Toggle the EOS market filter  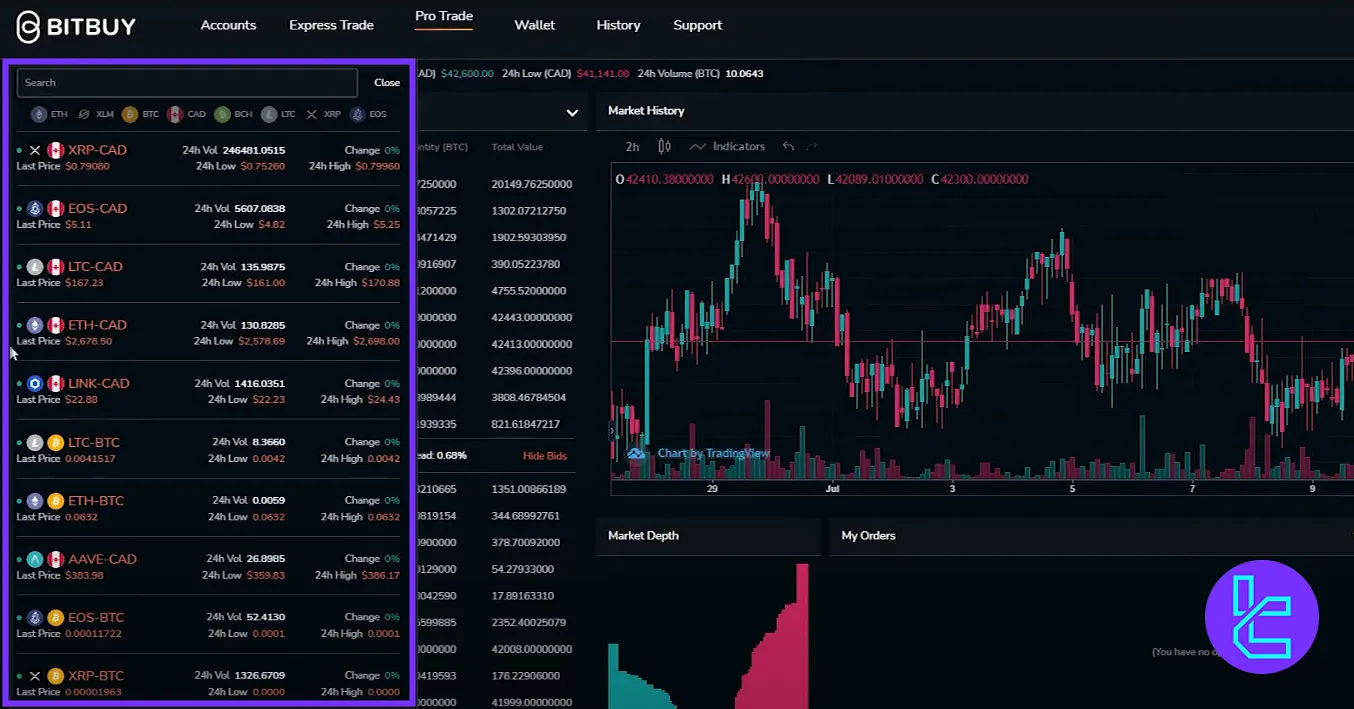(358, 114)
